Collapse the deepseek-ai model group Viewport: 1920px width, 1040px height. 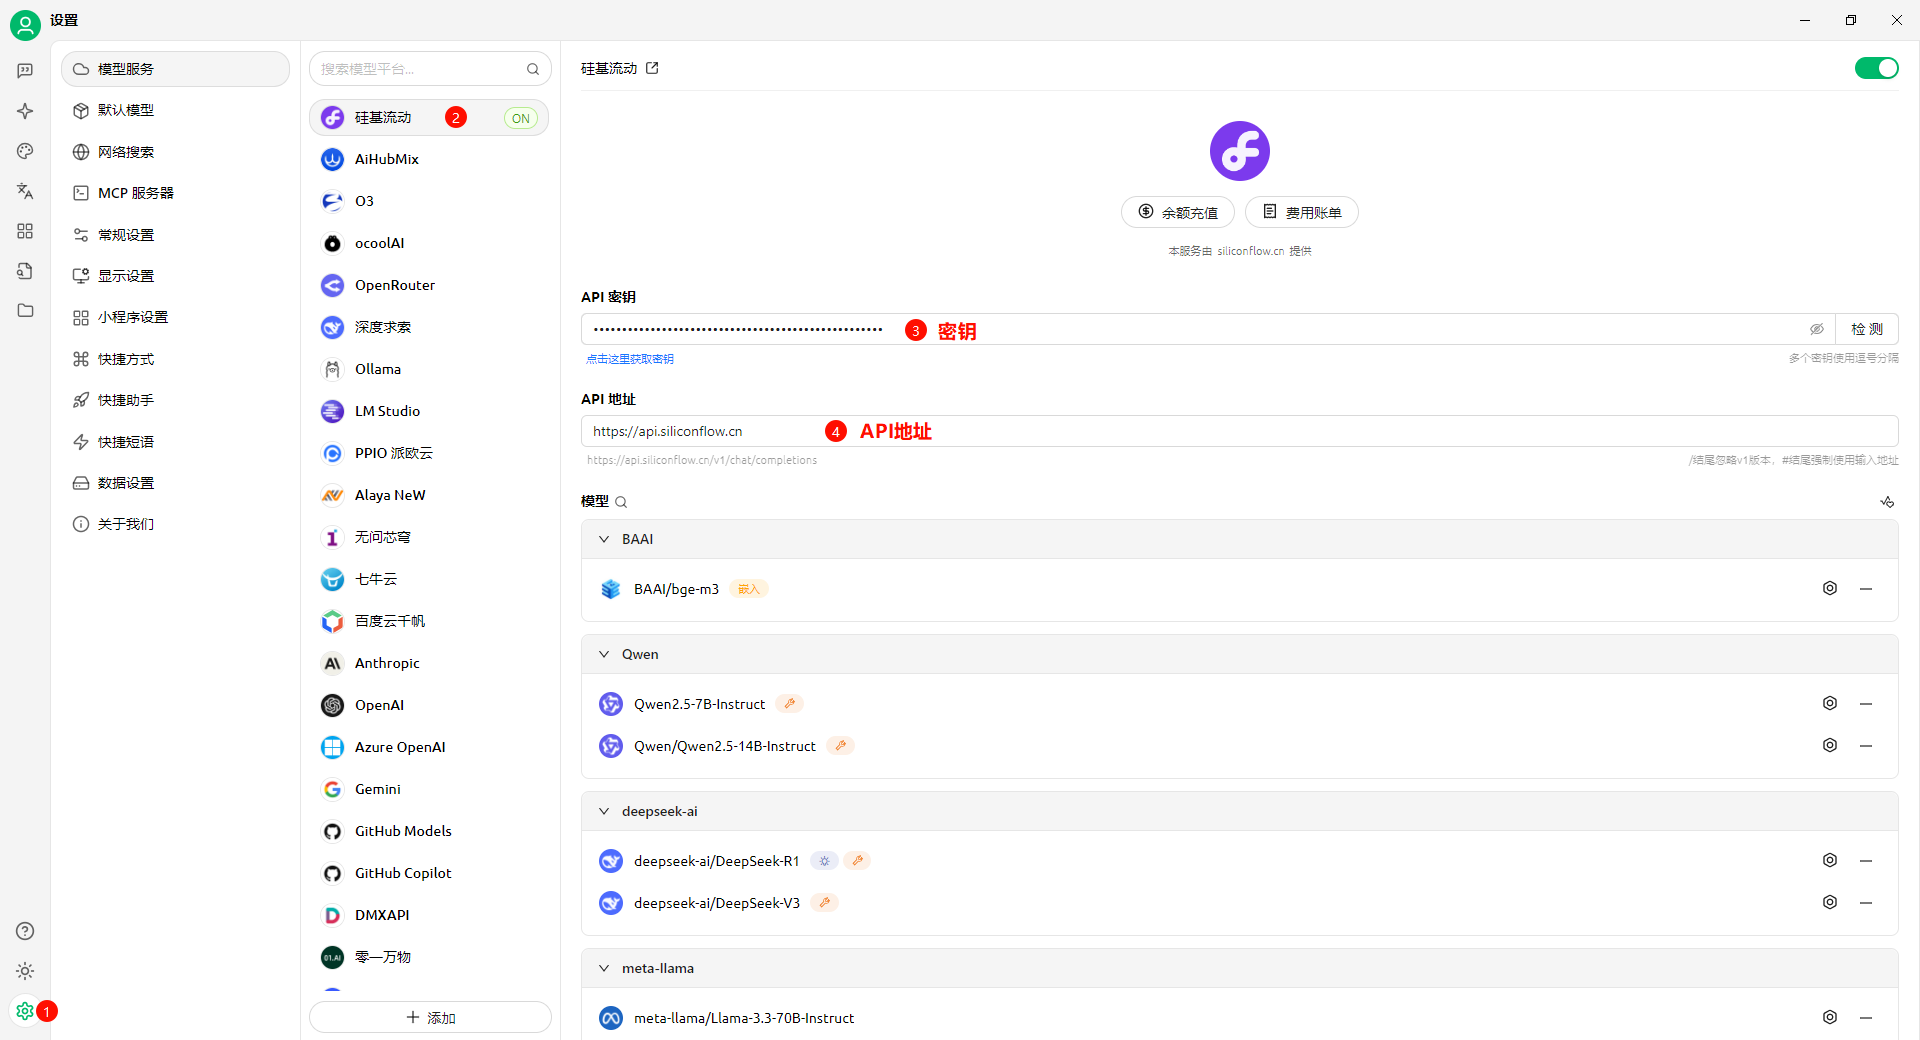(x=604, y=811)
